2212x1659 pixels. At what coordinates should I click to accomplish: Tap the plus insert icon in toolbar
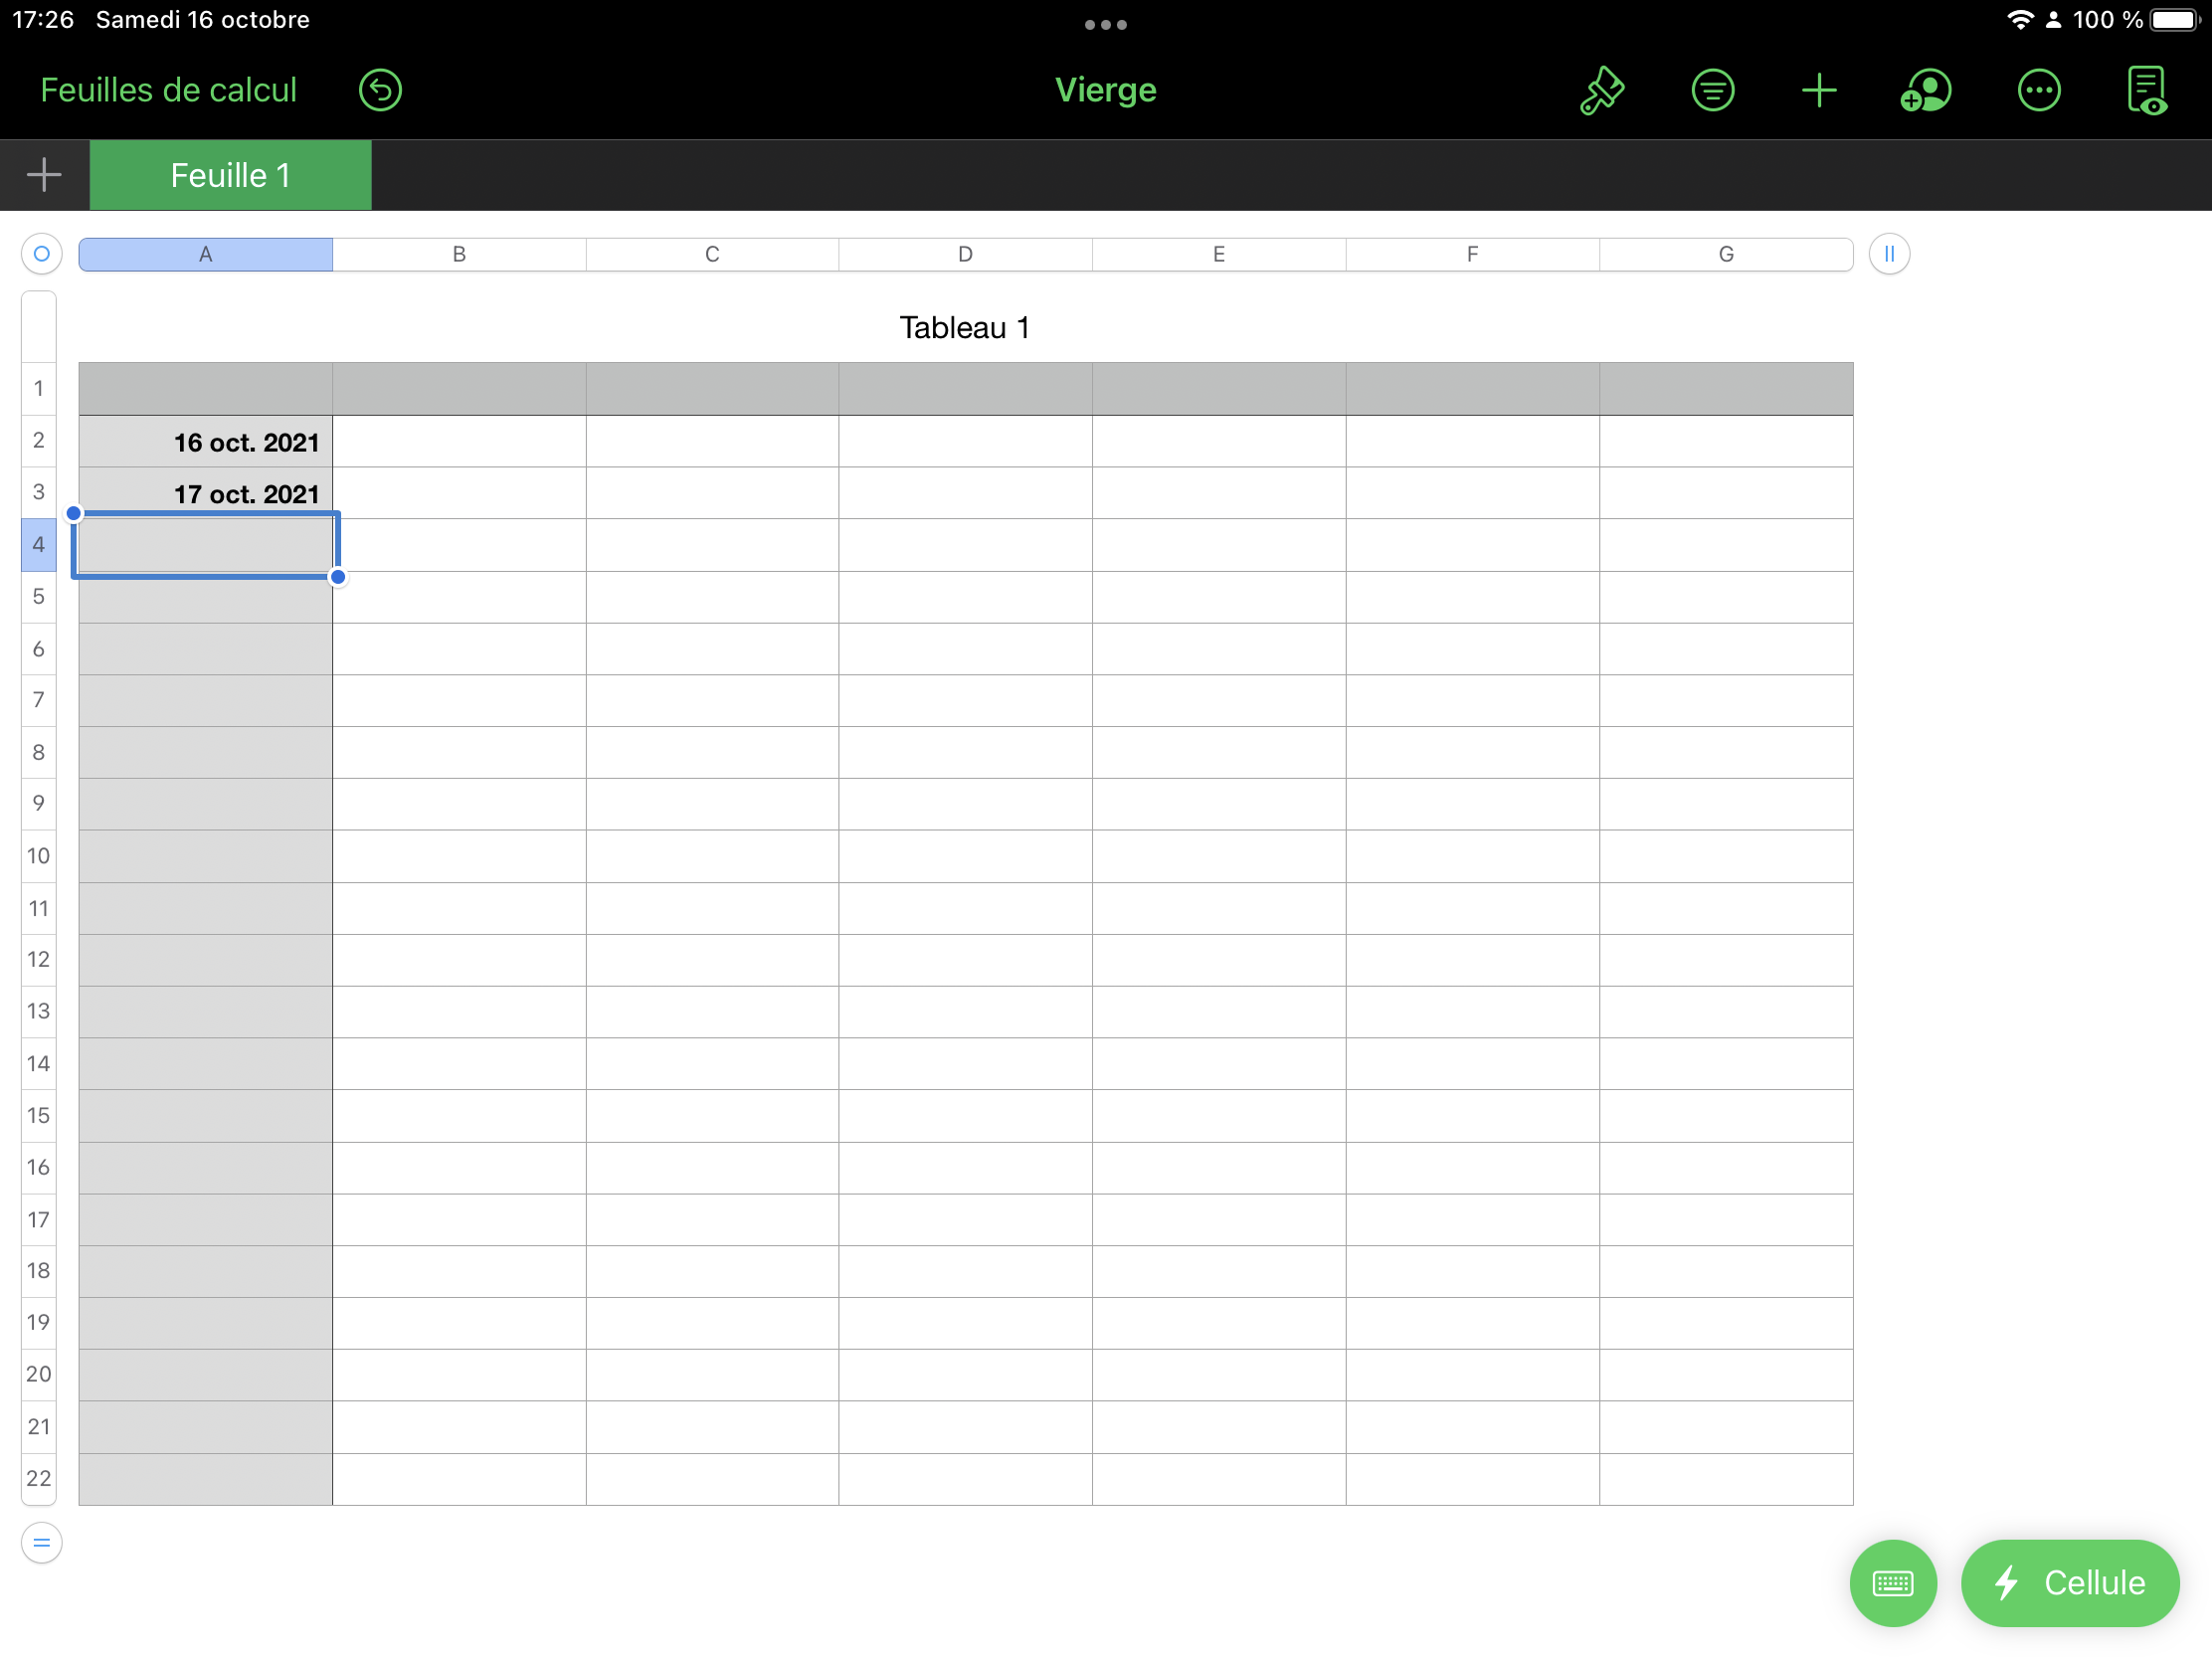coord(1819,90)
